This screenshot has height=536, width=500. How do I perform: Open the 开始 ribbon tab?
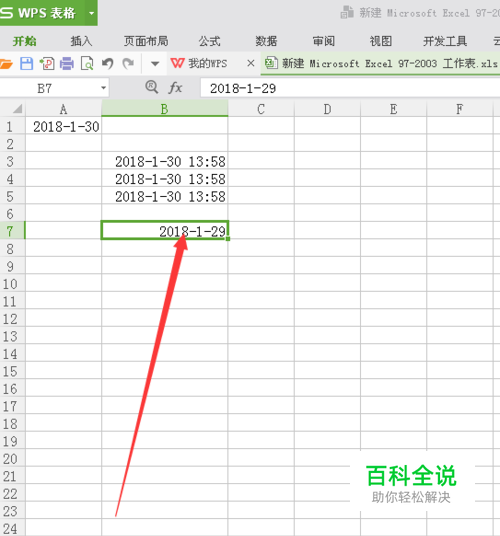pos(24,41)
